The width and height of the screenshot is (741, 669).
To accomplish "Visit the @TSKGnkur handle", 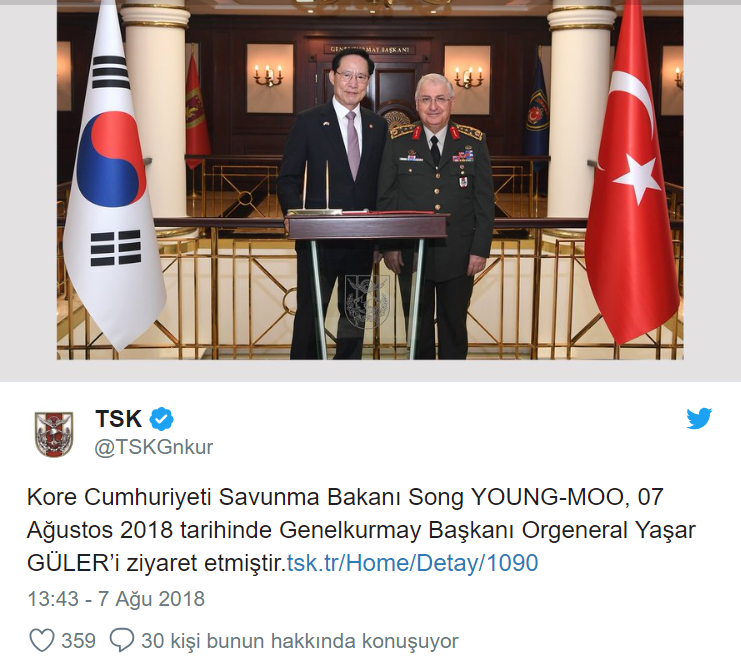I will tap(154, 447).
